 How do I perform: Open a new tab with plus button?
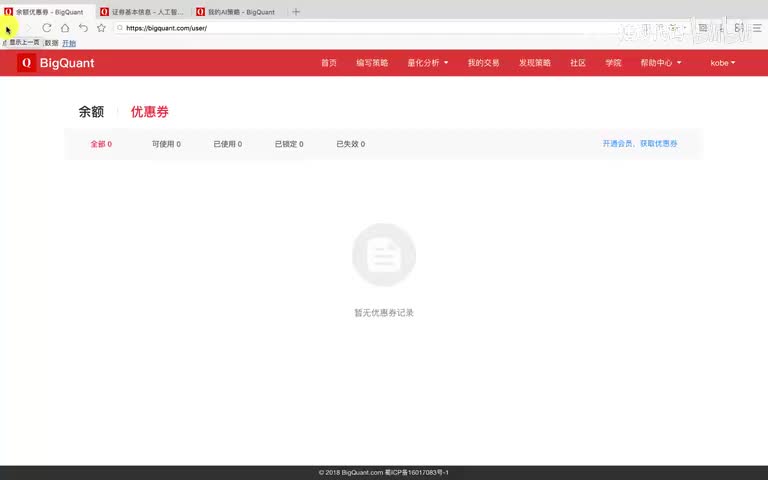[295, 12]
